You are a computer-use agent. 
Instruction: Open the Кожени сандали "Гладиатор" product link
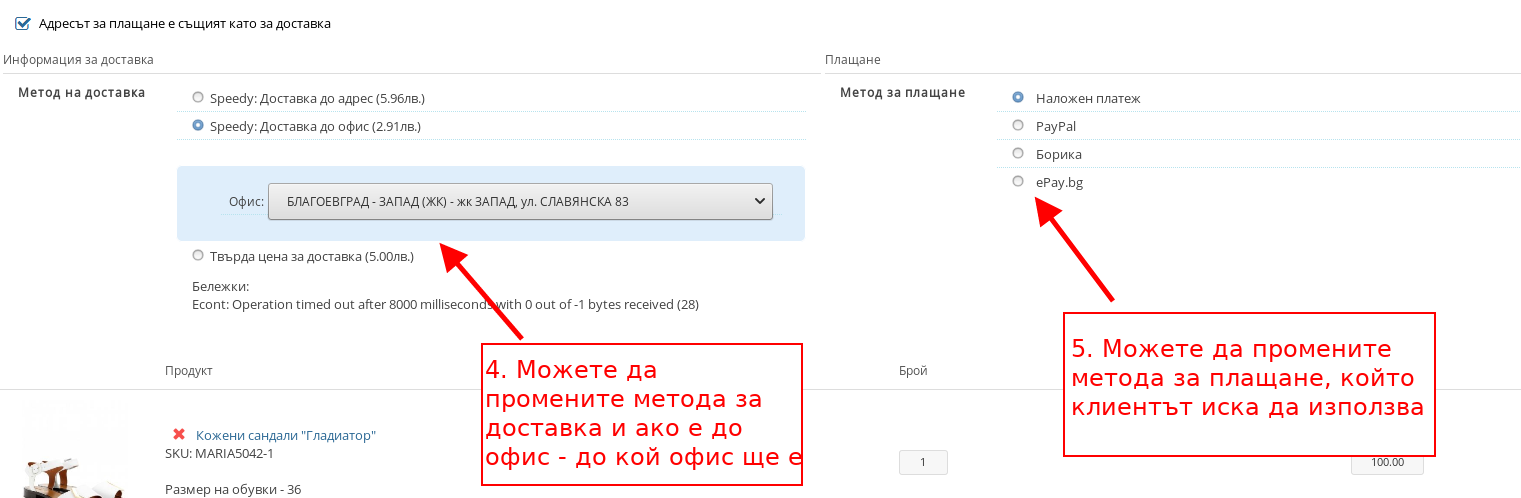point(285,436)
